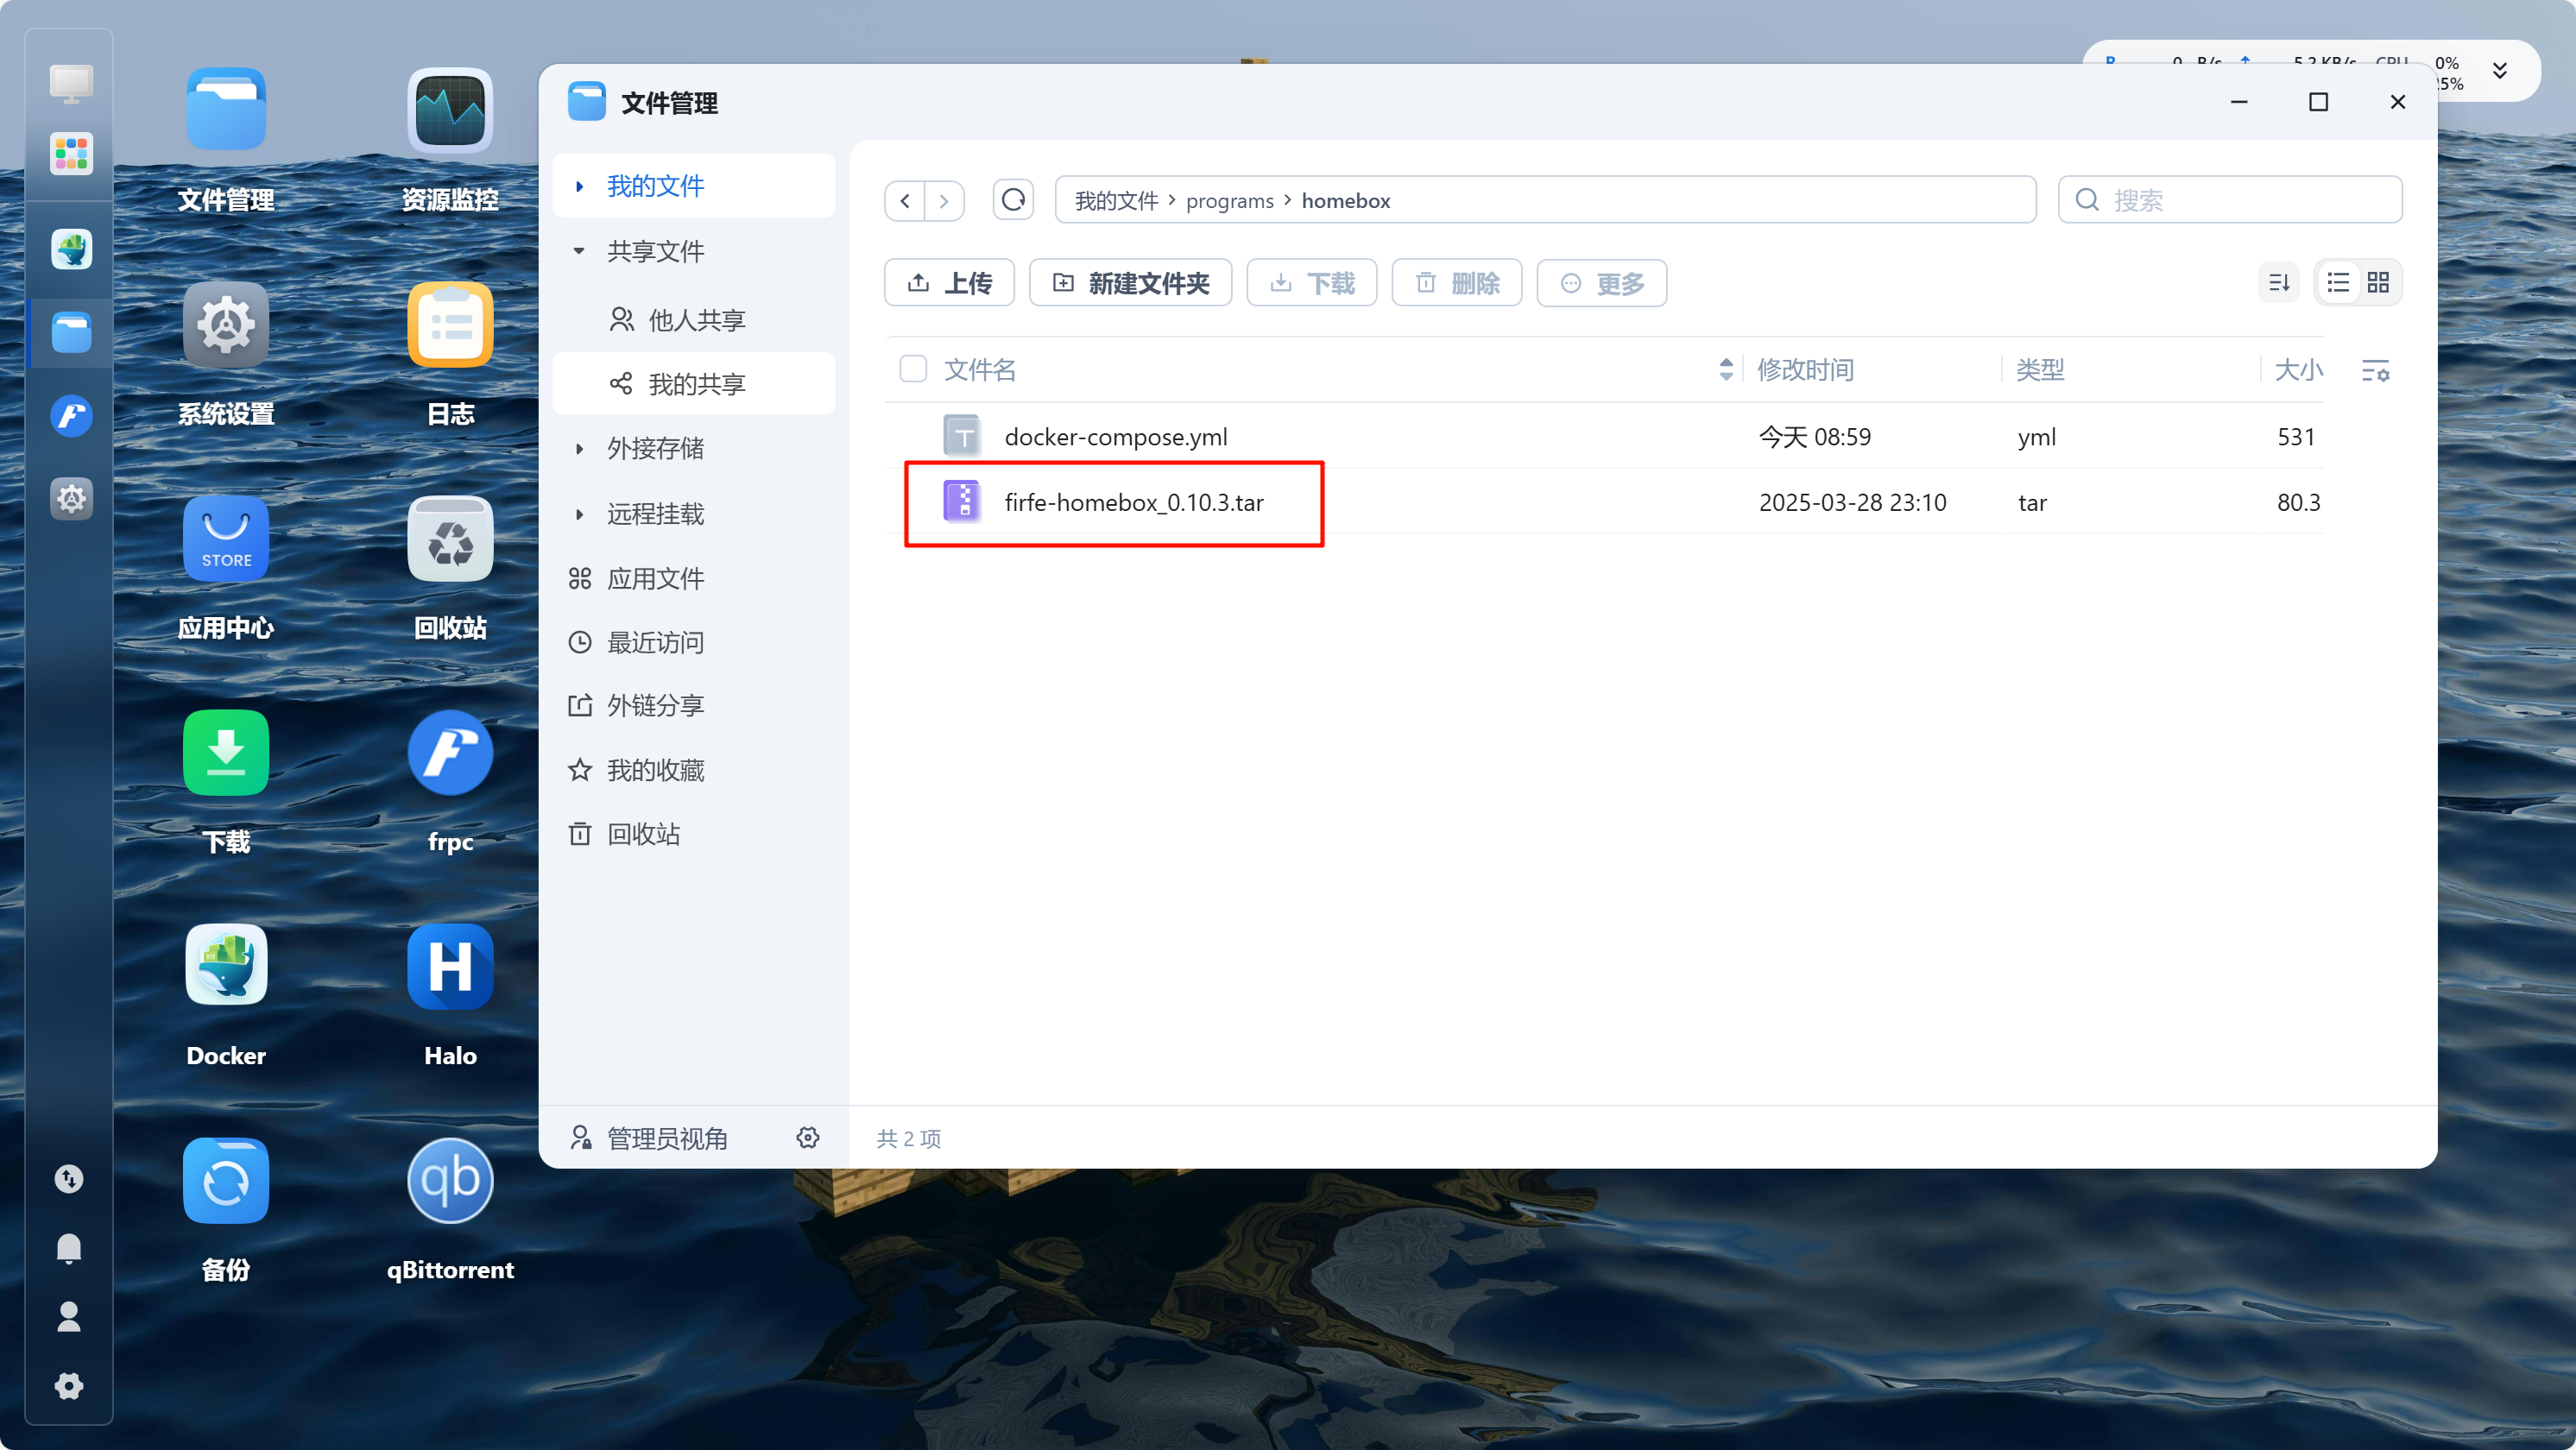2576x1450 pixels.
Task: Navigate to 我的文件 breadcrumb
Action: pos(1116,200)
